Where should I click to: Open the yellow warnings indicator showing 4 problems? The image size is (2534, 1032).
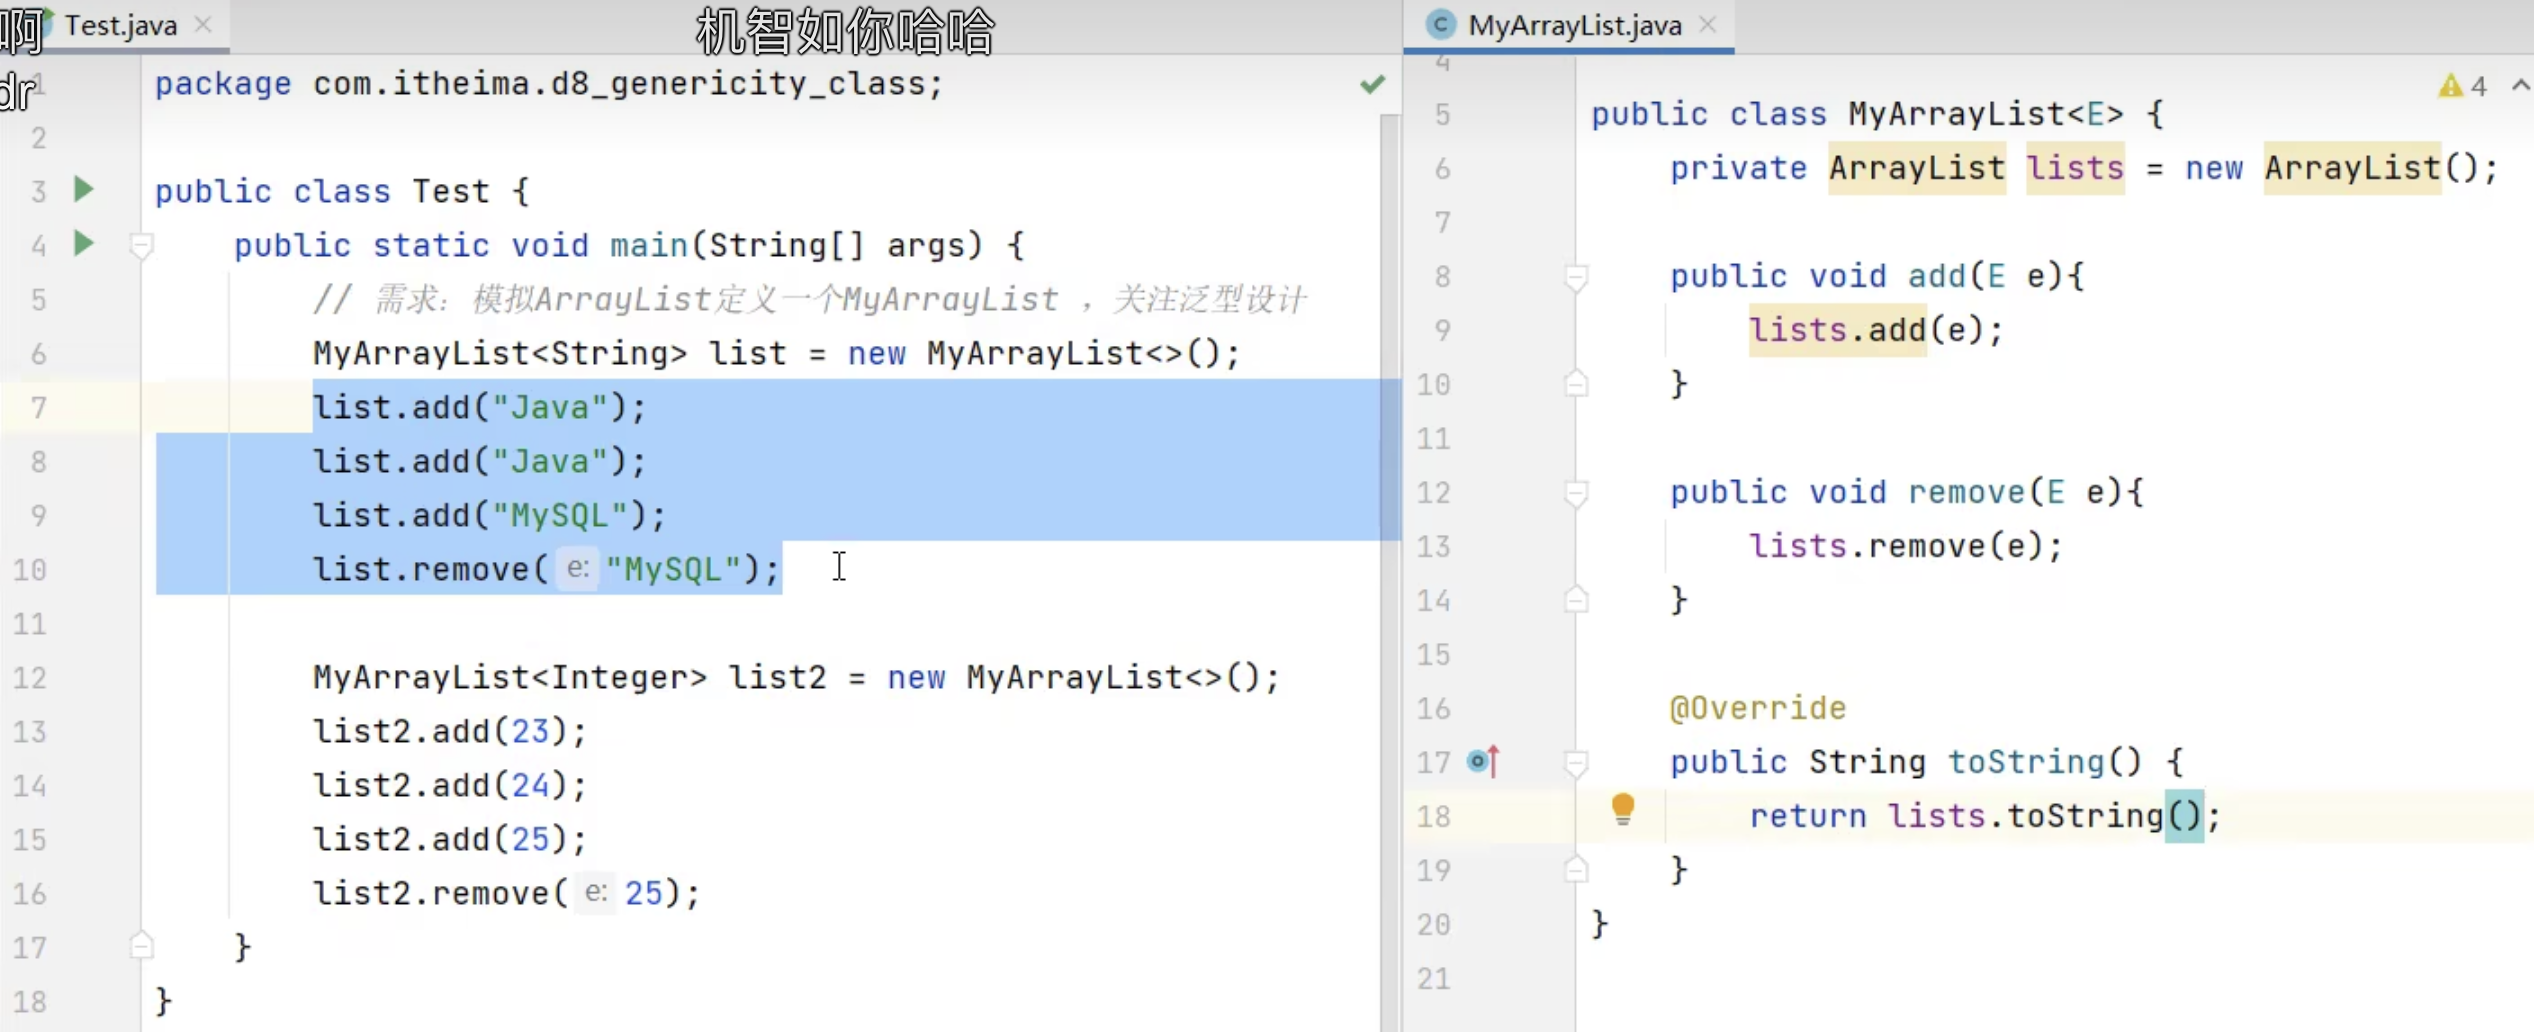(x=2462, y=86)
